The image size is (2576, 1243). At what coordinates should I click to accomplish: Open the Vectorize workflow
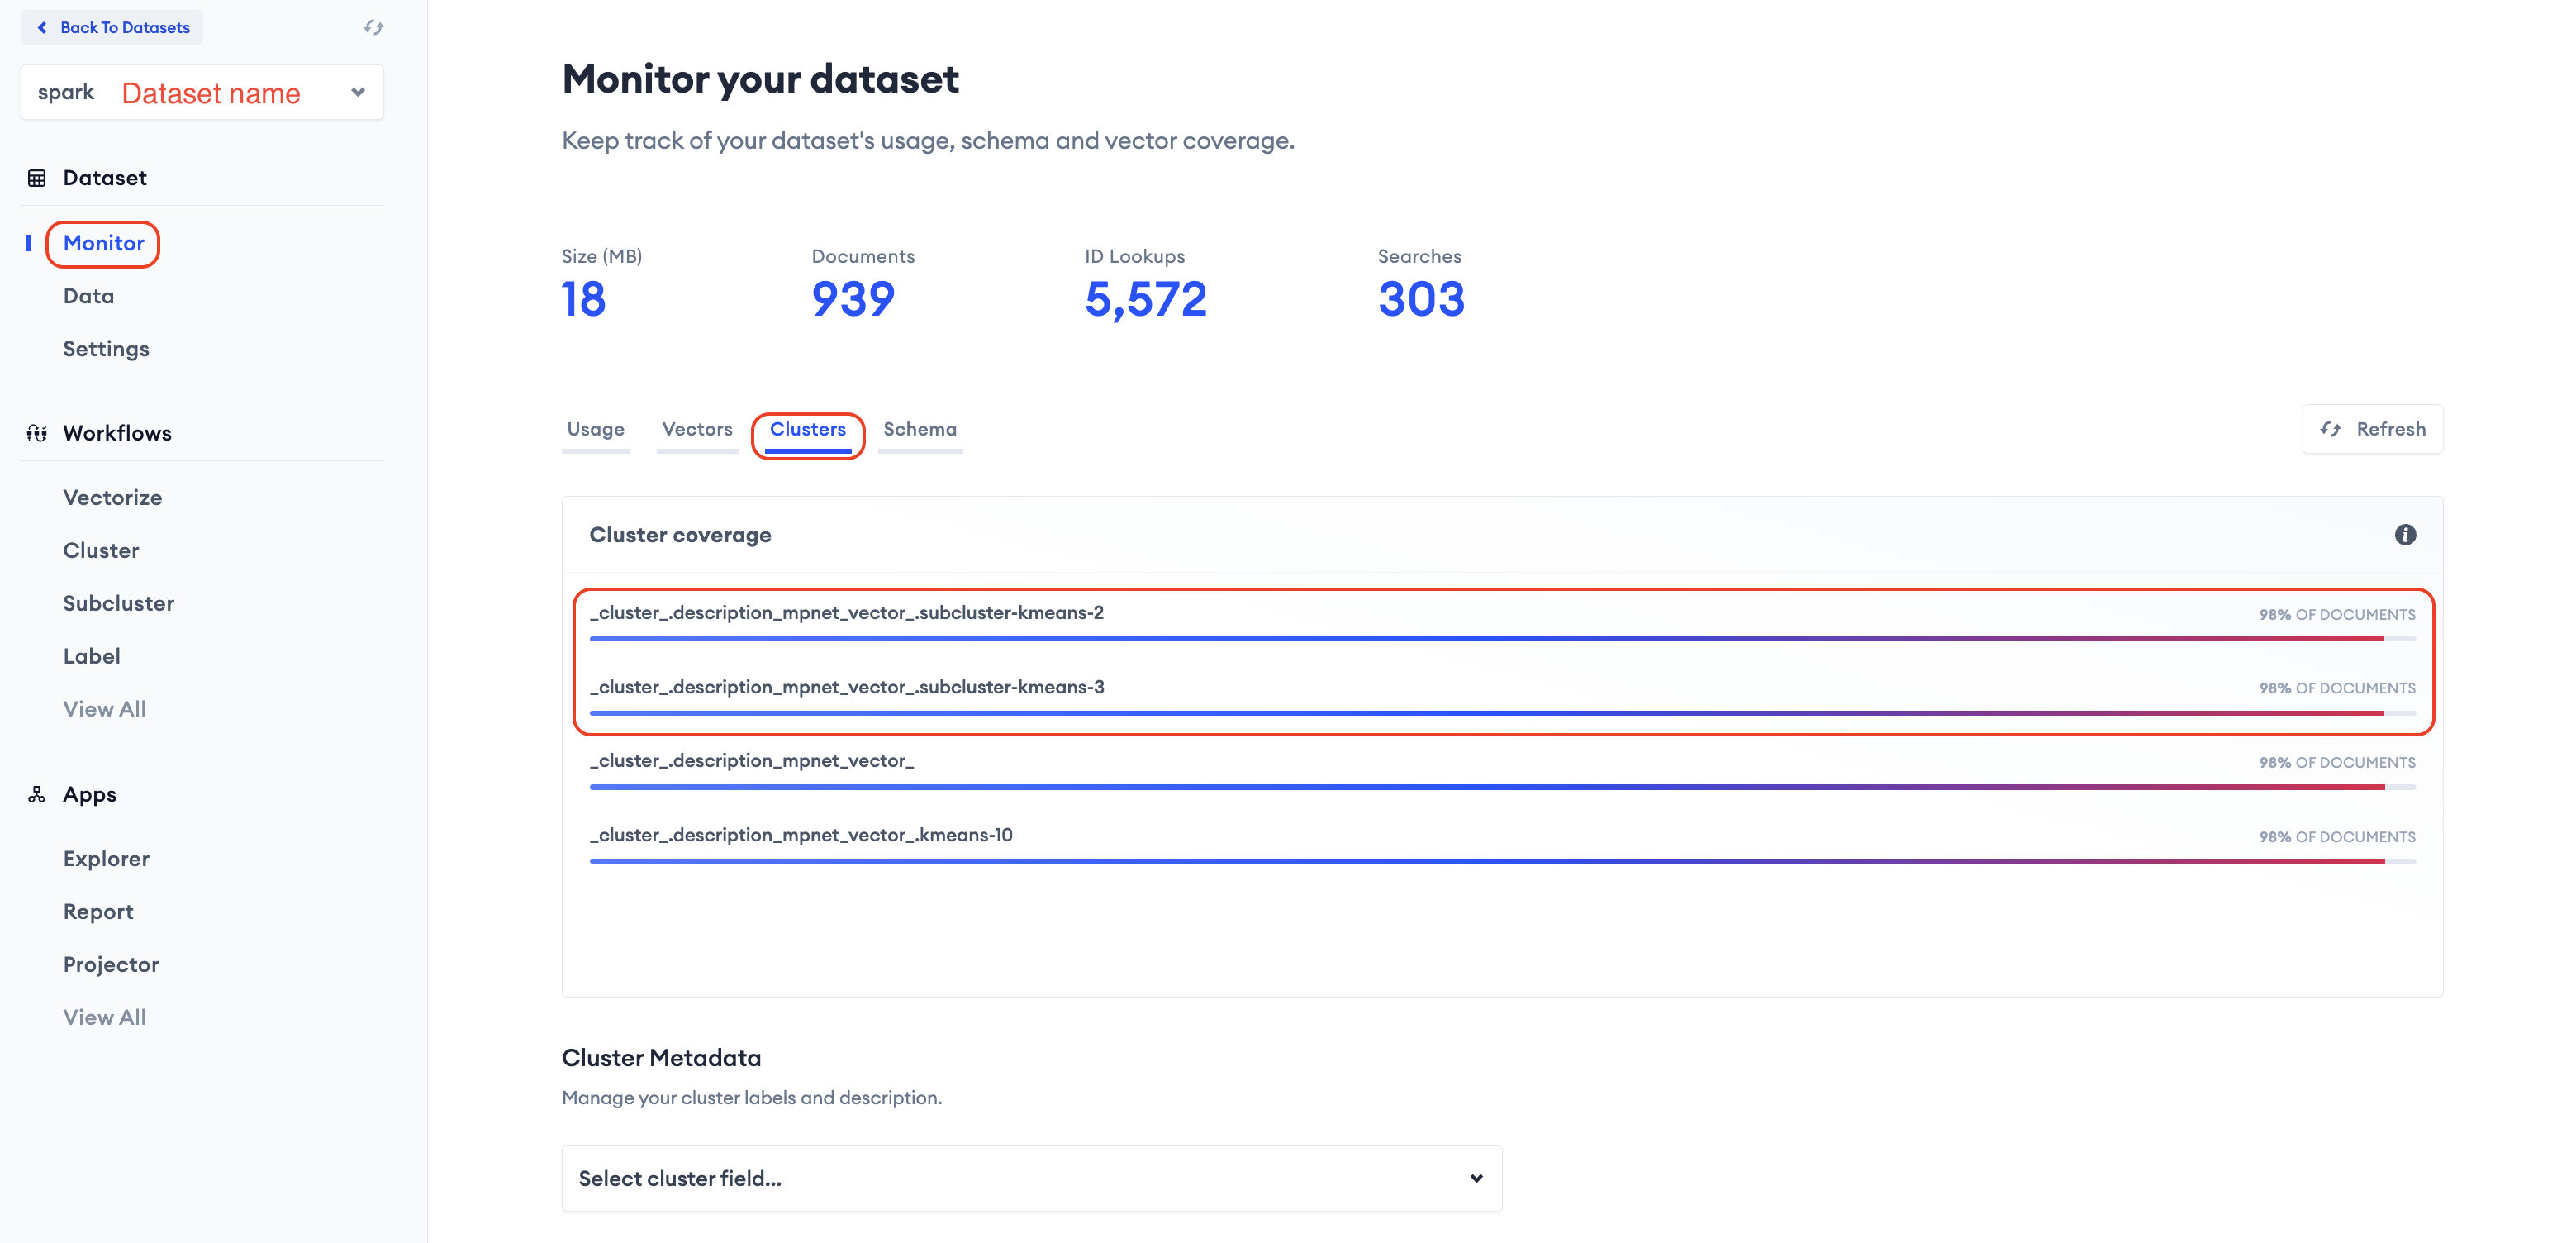112,497
